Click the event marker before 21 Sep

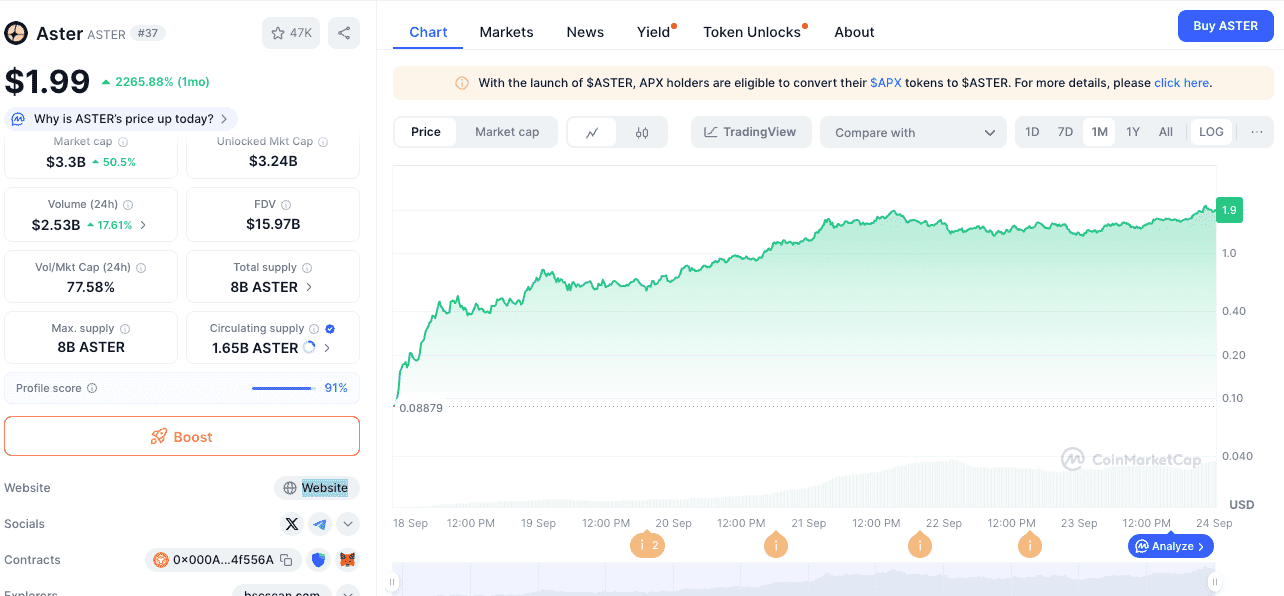(x=775, y=545)
